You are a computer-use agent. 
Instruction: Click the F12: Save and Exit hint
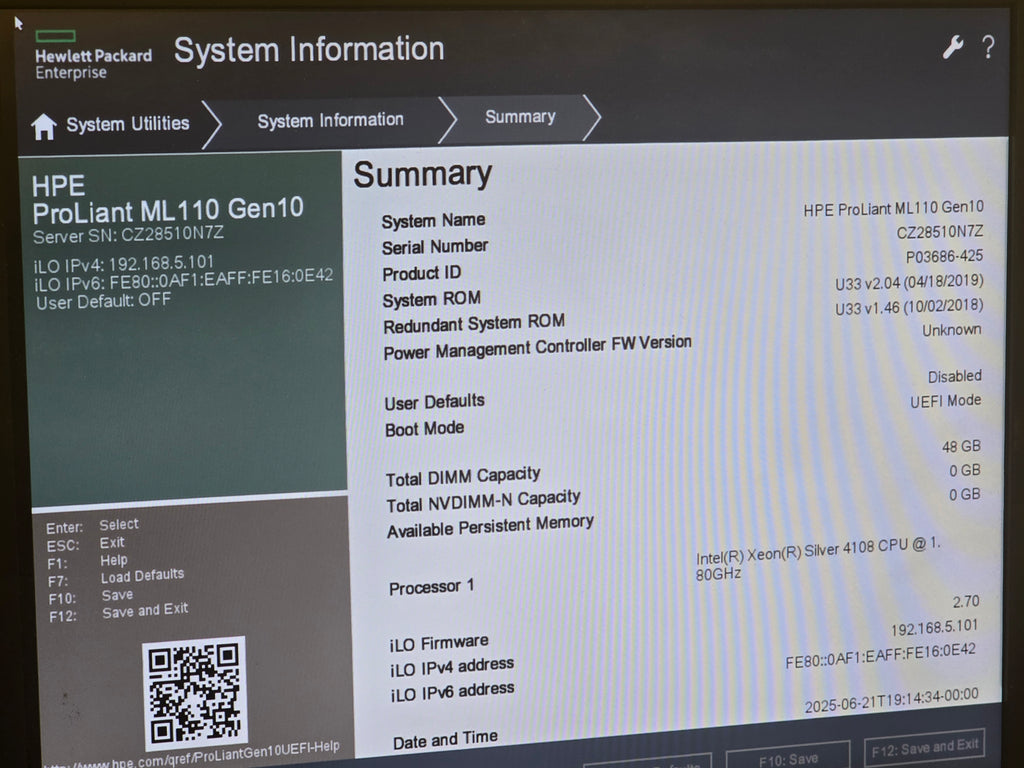(x=118, y=612)
